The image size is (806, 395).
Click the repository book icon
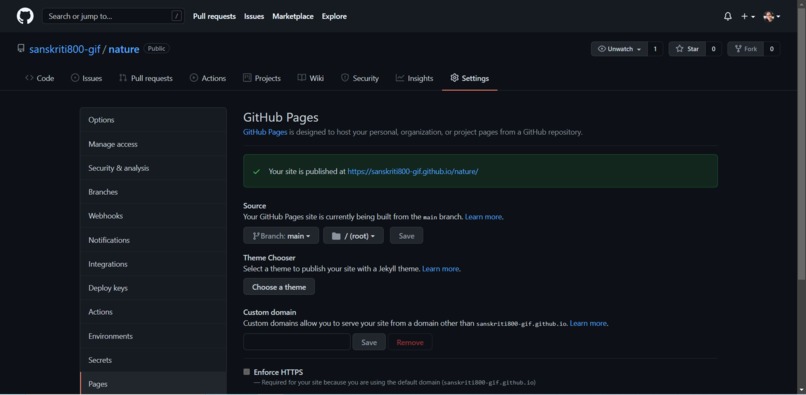[21, 48]
